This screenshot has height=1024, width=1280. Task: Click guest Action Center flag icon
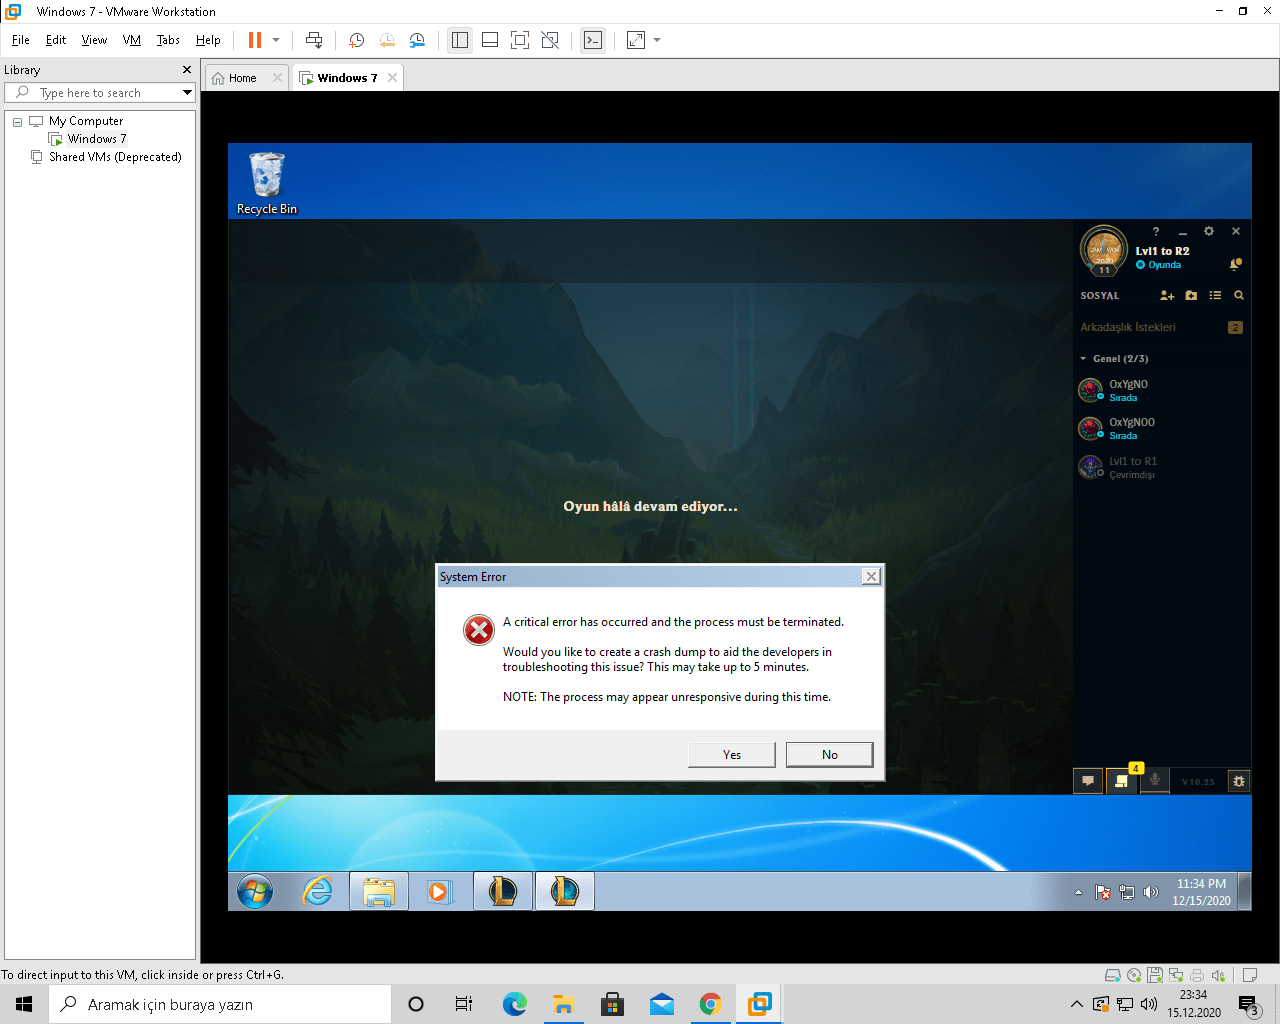click(x=1103, y=892)
